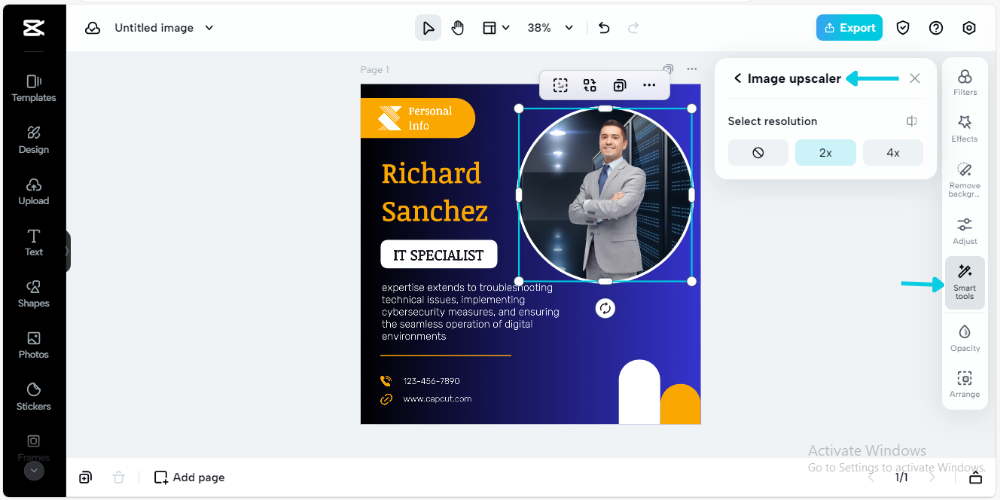
Task: Undo the last action
Action: (604, 28)
